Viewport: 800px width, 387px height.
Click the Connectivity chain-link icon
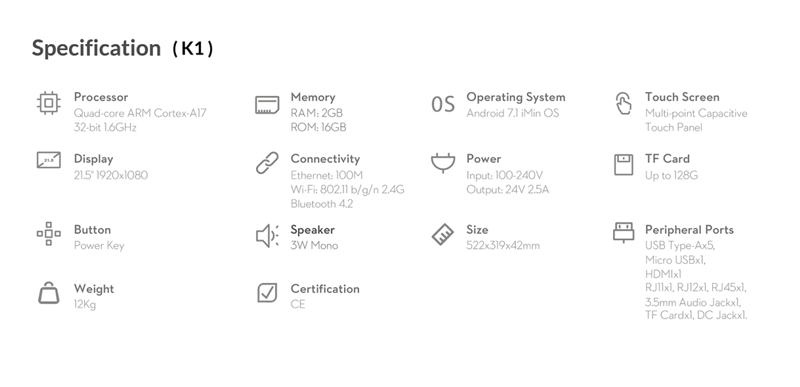point(267,163)
